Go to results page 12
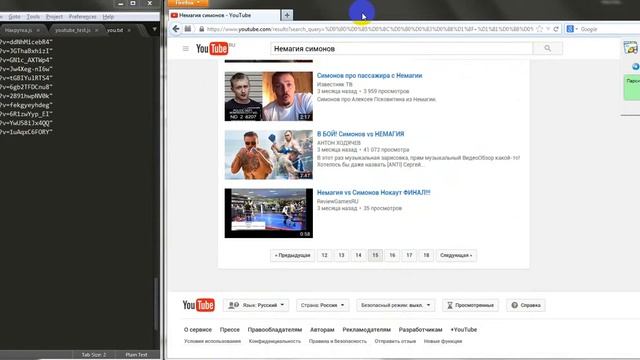Image resolution: width=640 pixels, height=360 pixels. click(324, 256)
